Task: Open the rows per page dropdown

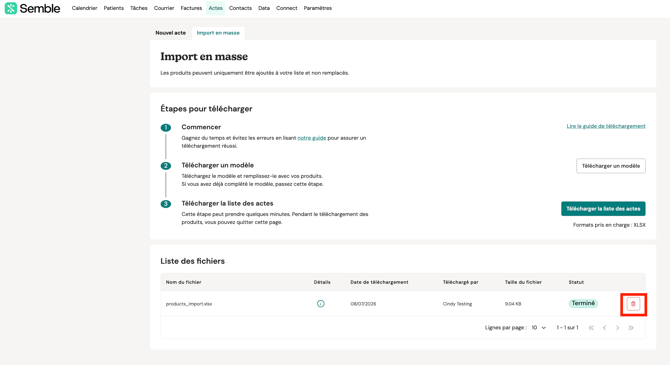Action: pyautogui.click(x=538, y=328)
